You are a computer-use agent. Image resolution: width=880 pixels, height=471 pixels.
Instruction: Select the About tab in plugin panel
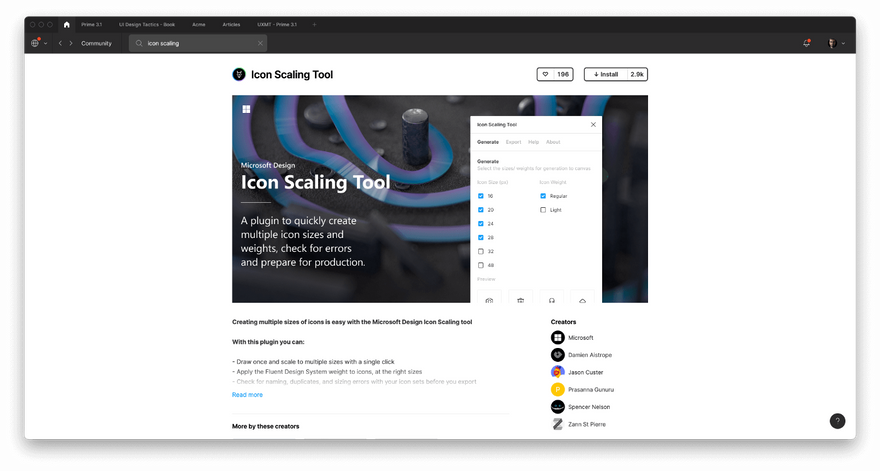(x=553, y=142)
